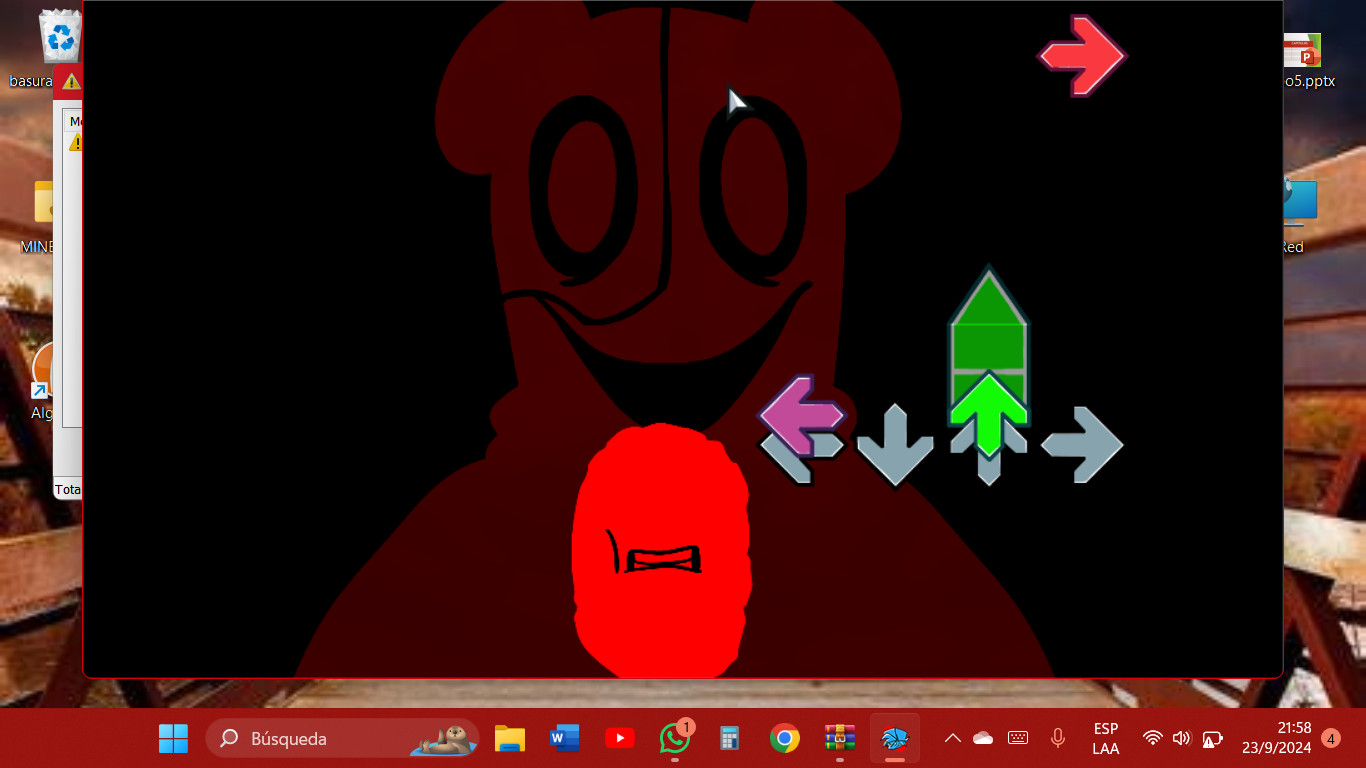Open notification center badge showing 4
The height and width of the screenshot is (768, 1366).
[x=1331, y=739]
